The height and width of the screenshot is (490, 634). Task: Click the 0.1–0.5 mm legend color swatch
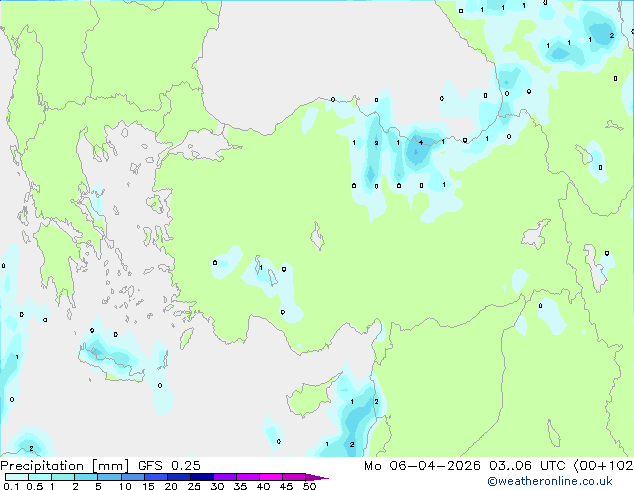click(17, 477)
